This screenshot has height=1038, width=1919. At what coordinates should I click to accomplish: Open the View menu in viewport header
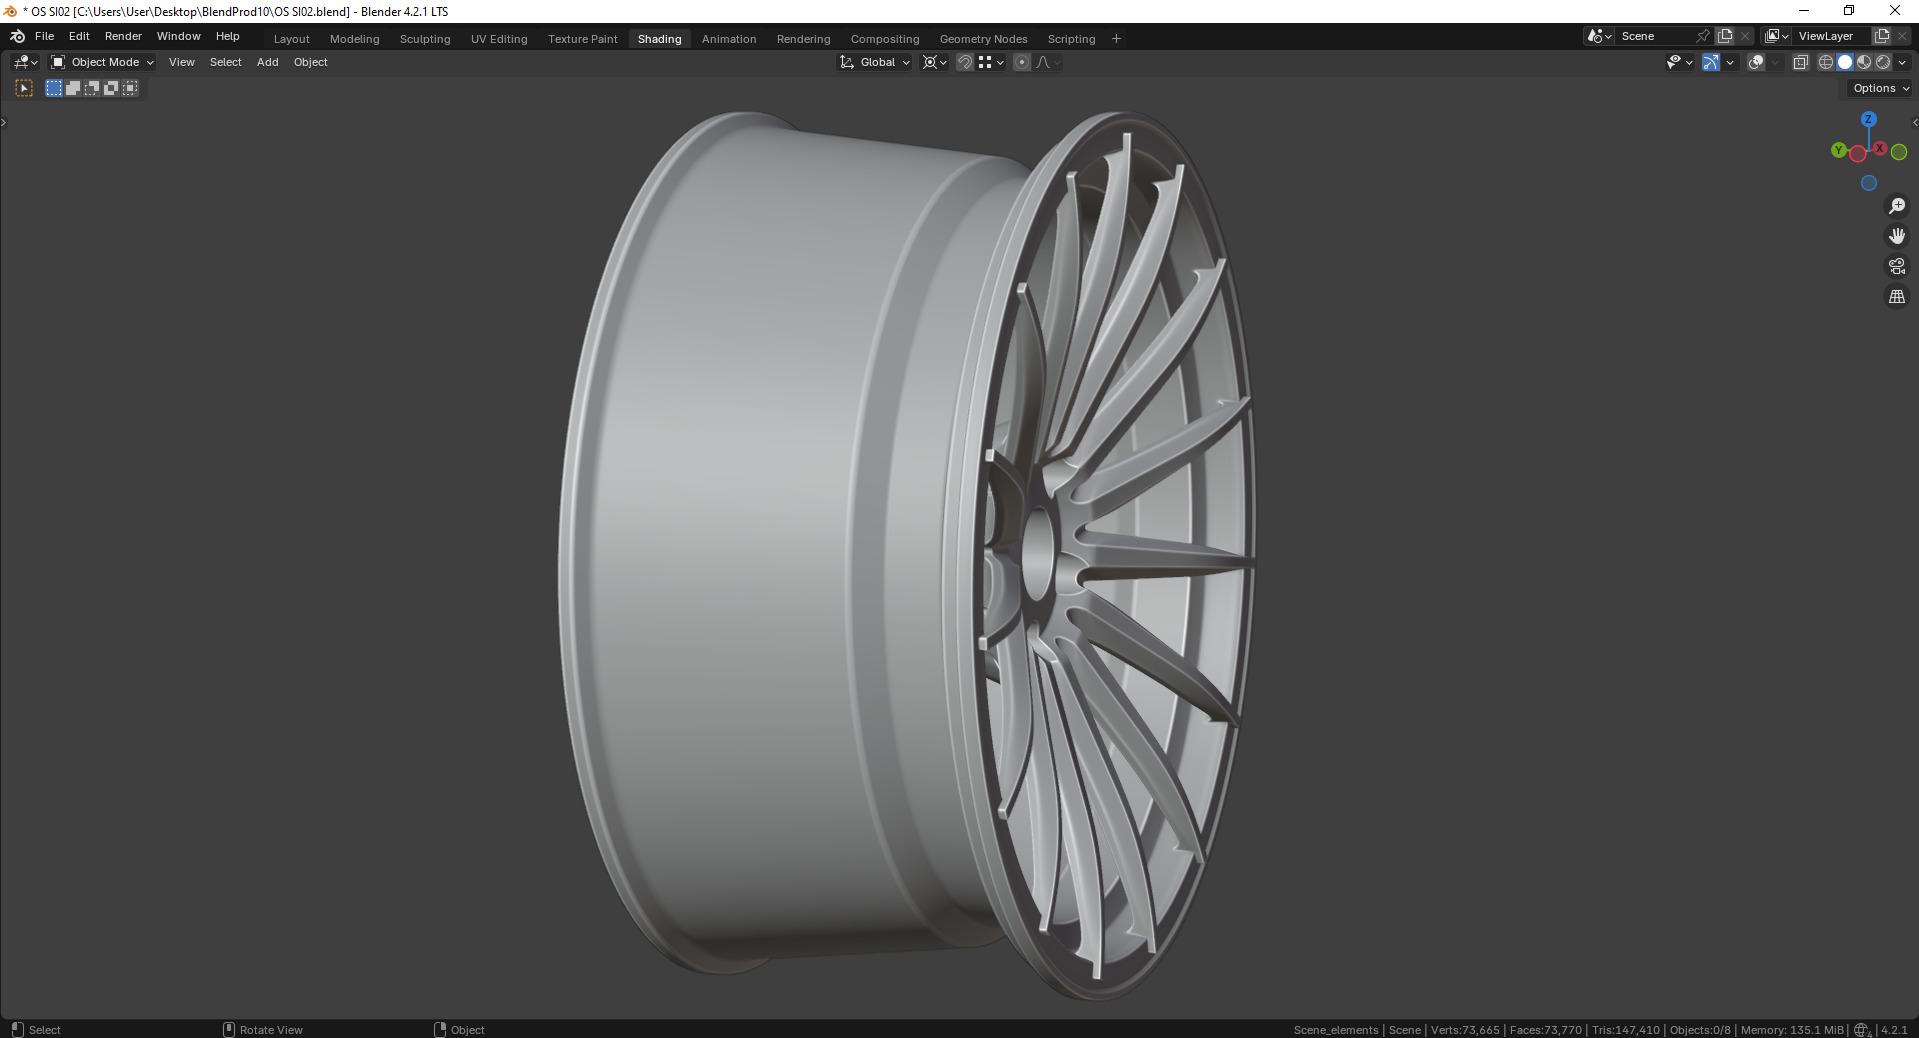(182, 62)
